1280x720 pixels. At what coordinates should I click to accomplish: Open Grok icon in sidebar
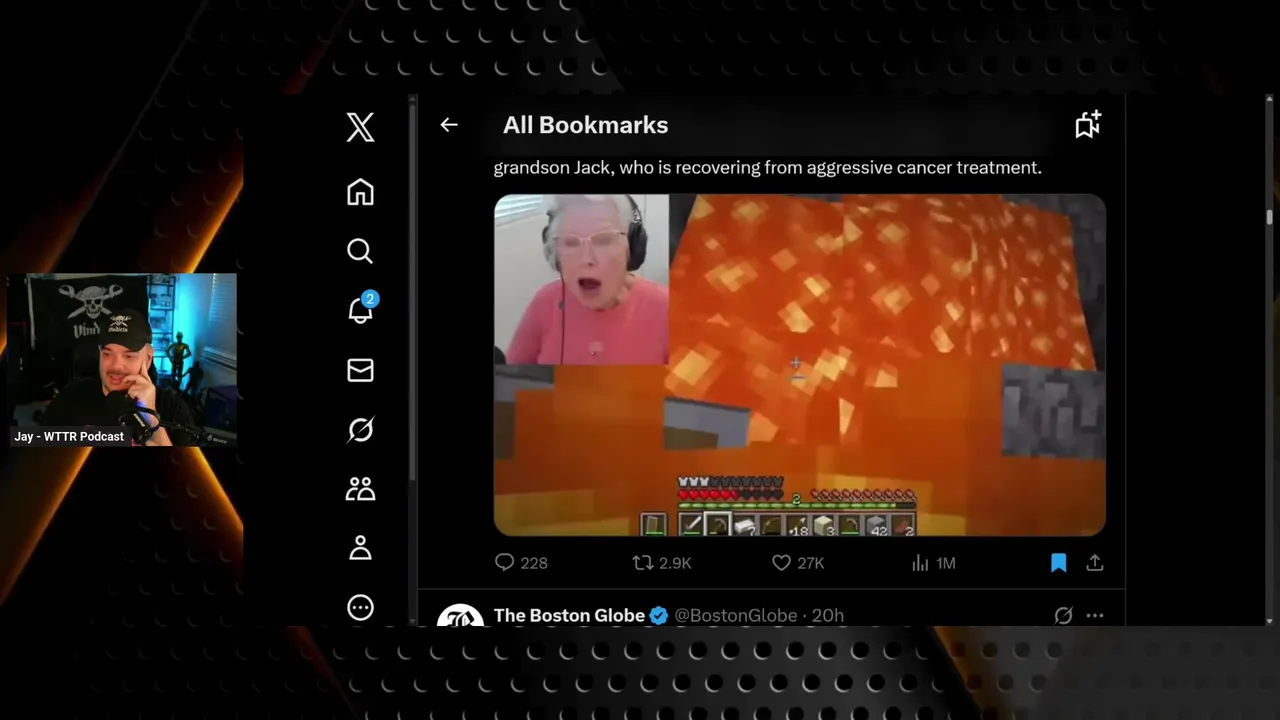click(360, 429)
